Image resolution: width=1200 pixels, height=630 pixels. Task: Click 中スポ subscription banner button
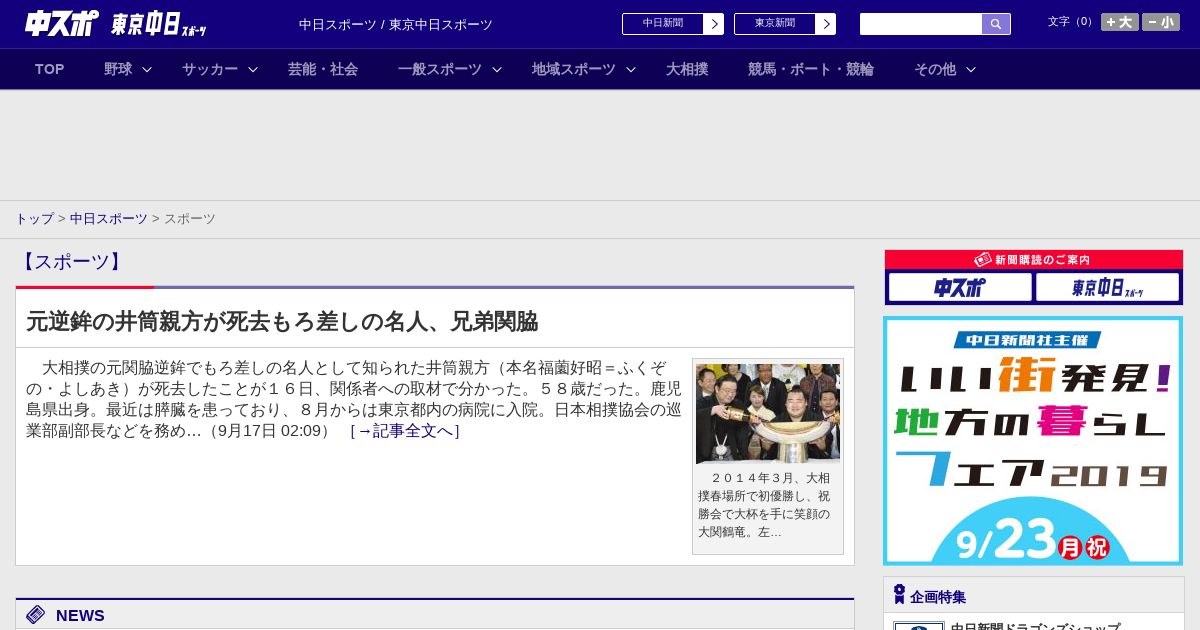(x=960, y=287)
